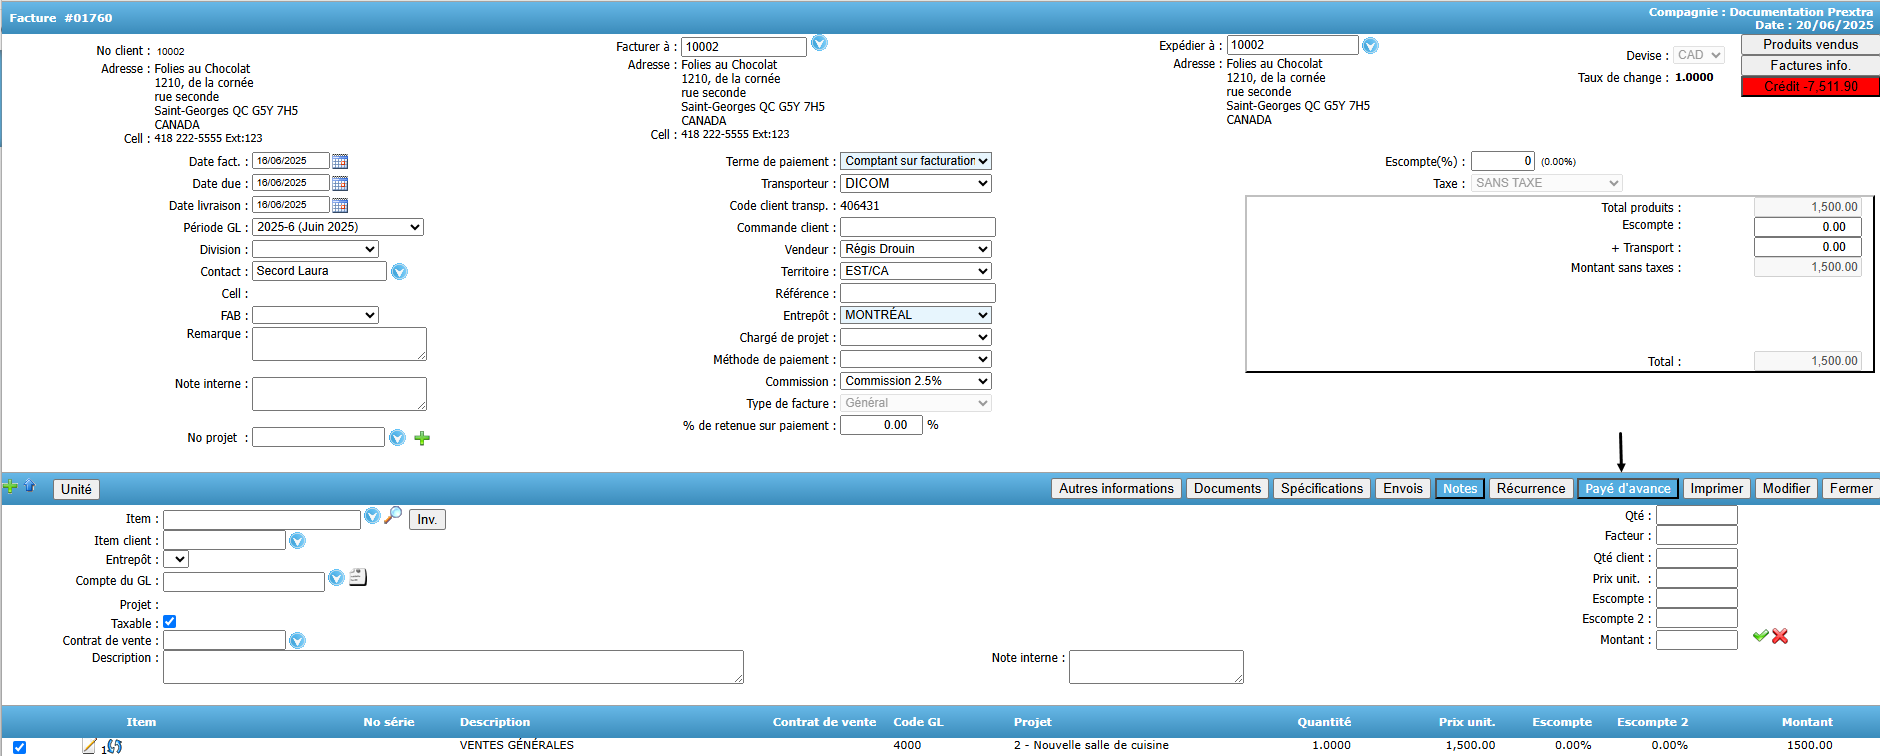
Task: Uncheck the VENTES GÉNÉRALES line checkbox
Action: pyautogui.click(x=19, y=747)
